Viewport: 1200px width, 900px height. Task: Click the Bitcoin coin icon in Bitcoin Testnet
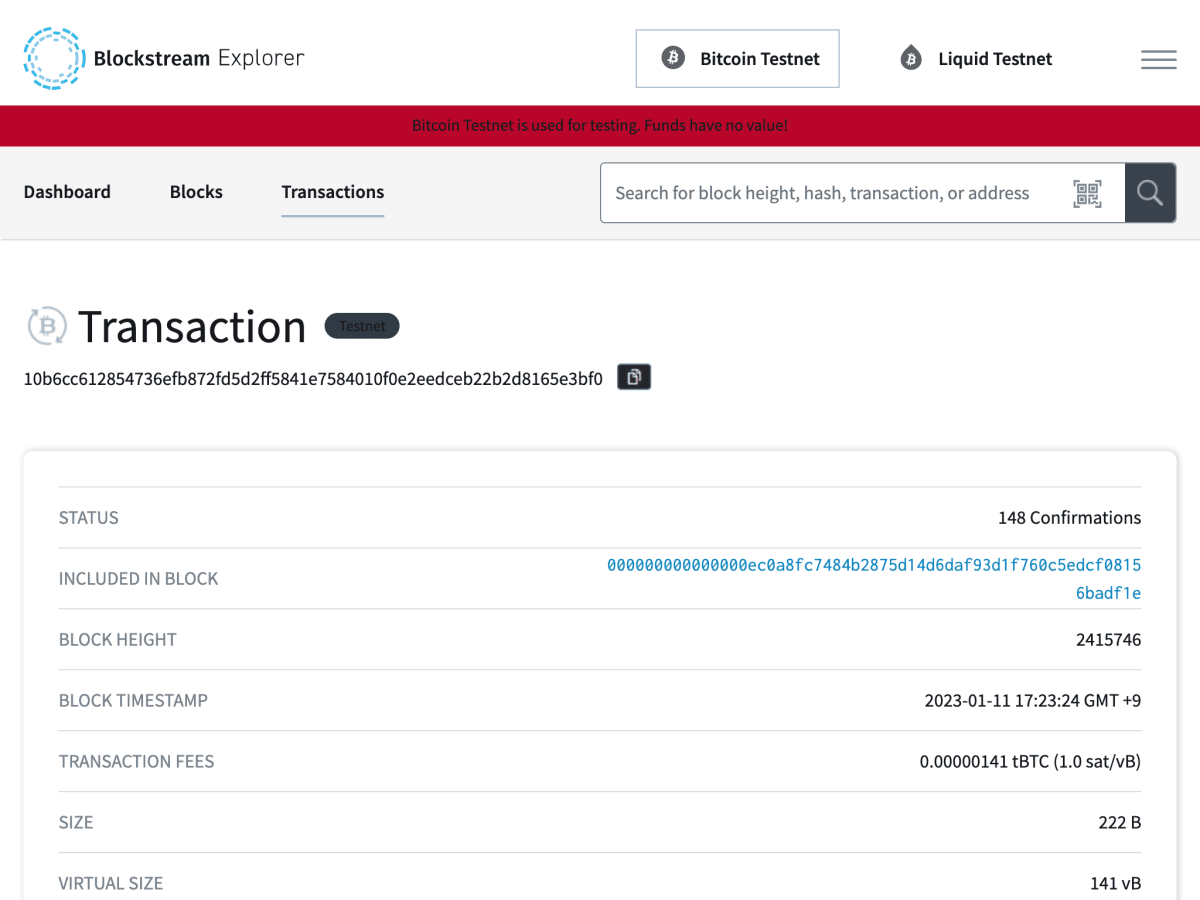673,58
